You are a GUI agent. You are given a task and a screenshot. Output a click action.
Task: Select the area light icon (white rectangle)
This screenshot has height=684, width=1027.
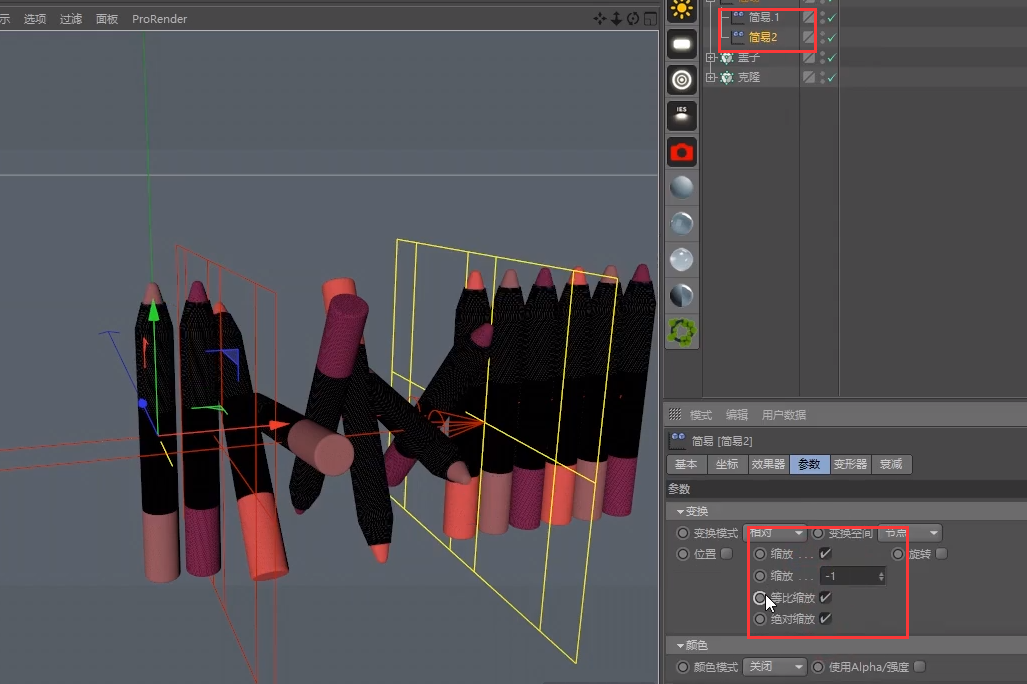pyautogui.click(x=681, y=45)
